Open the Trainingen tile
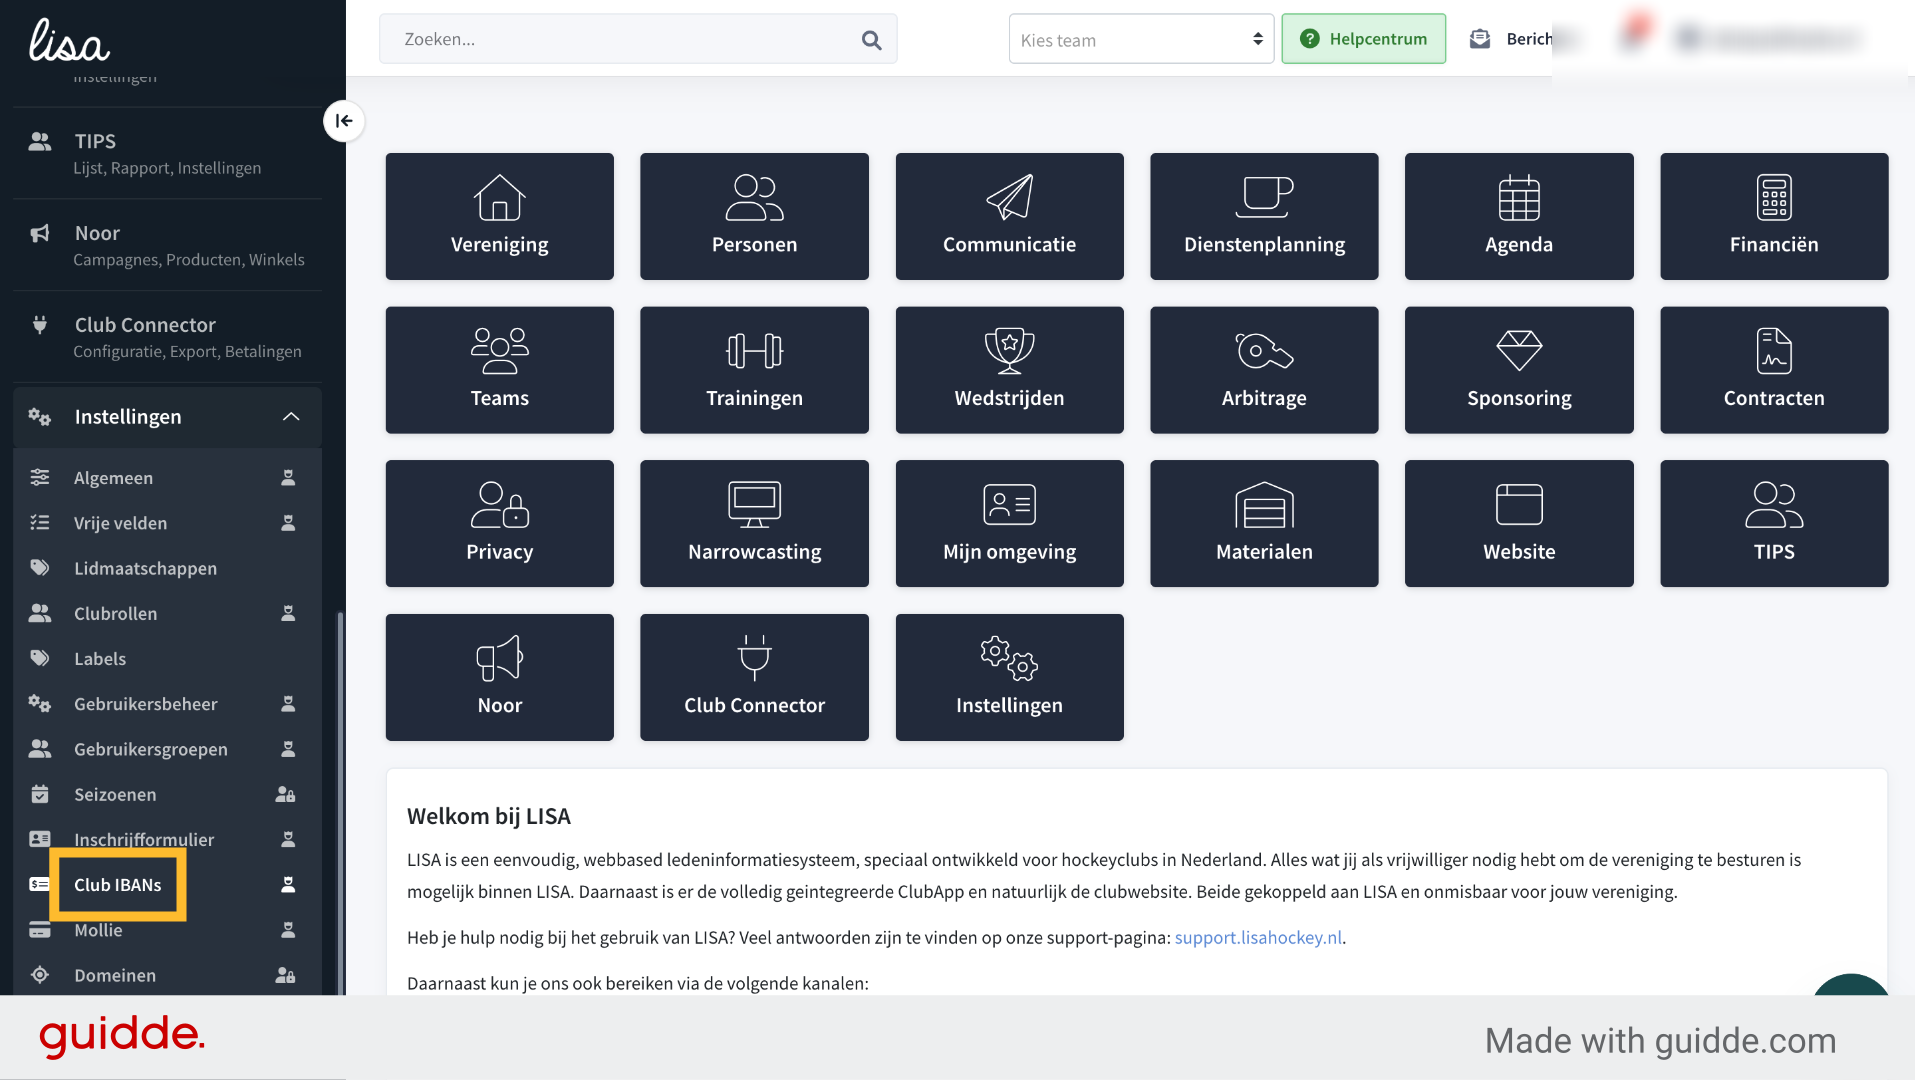 click(x=754, y=370)
